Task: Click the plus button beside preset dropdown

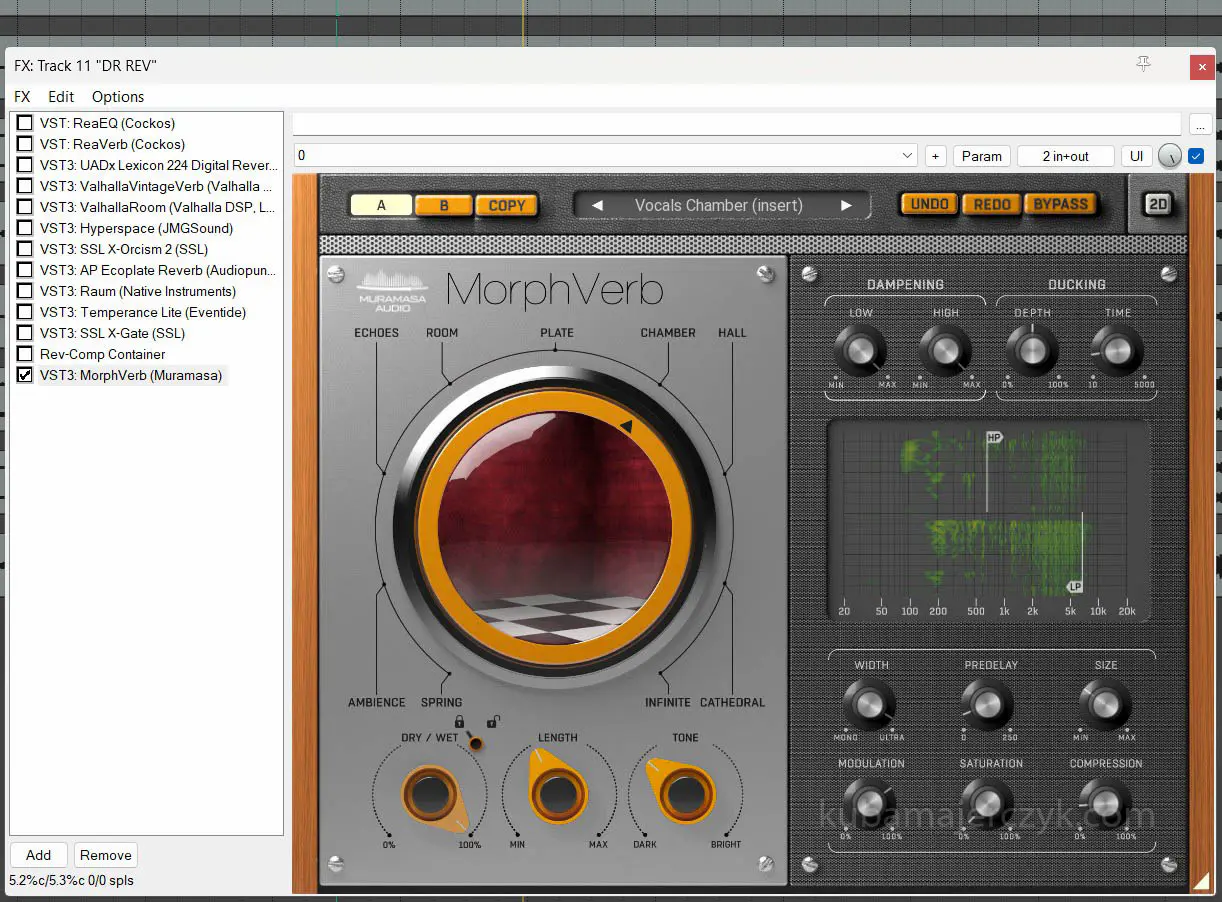Action: click(935, 156)
